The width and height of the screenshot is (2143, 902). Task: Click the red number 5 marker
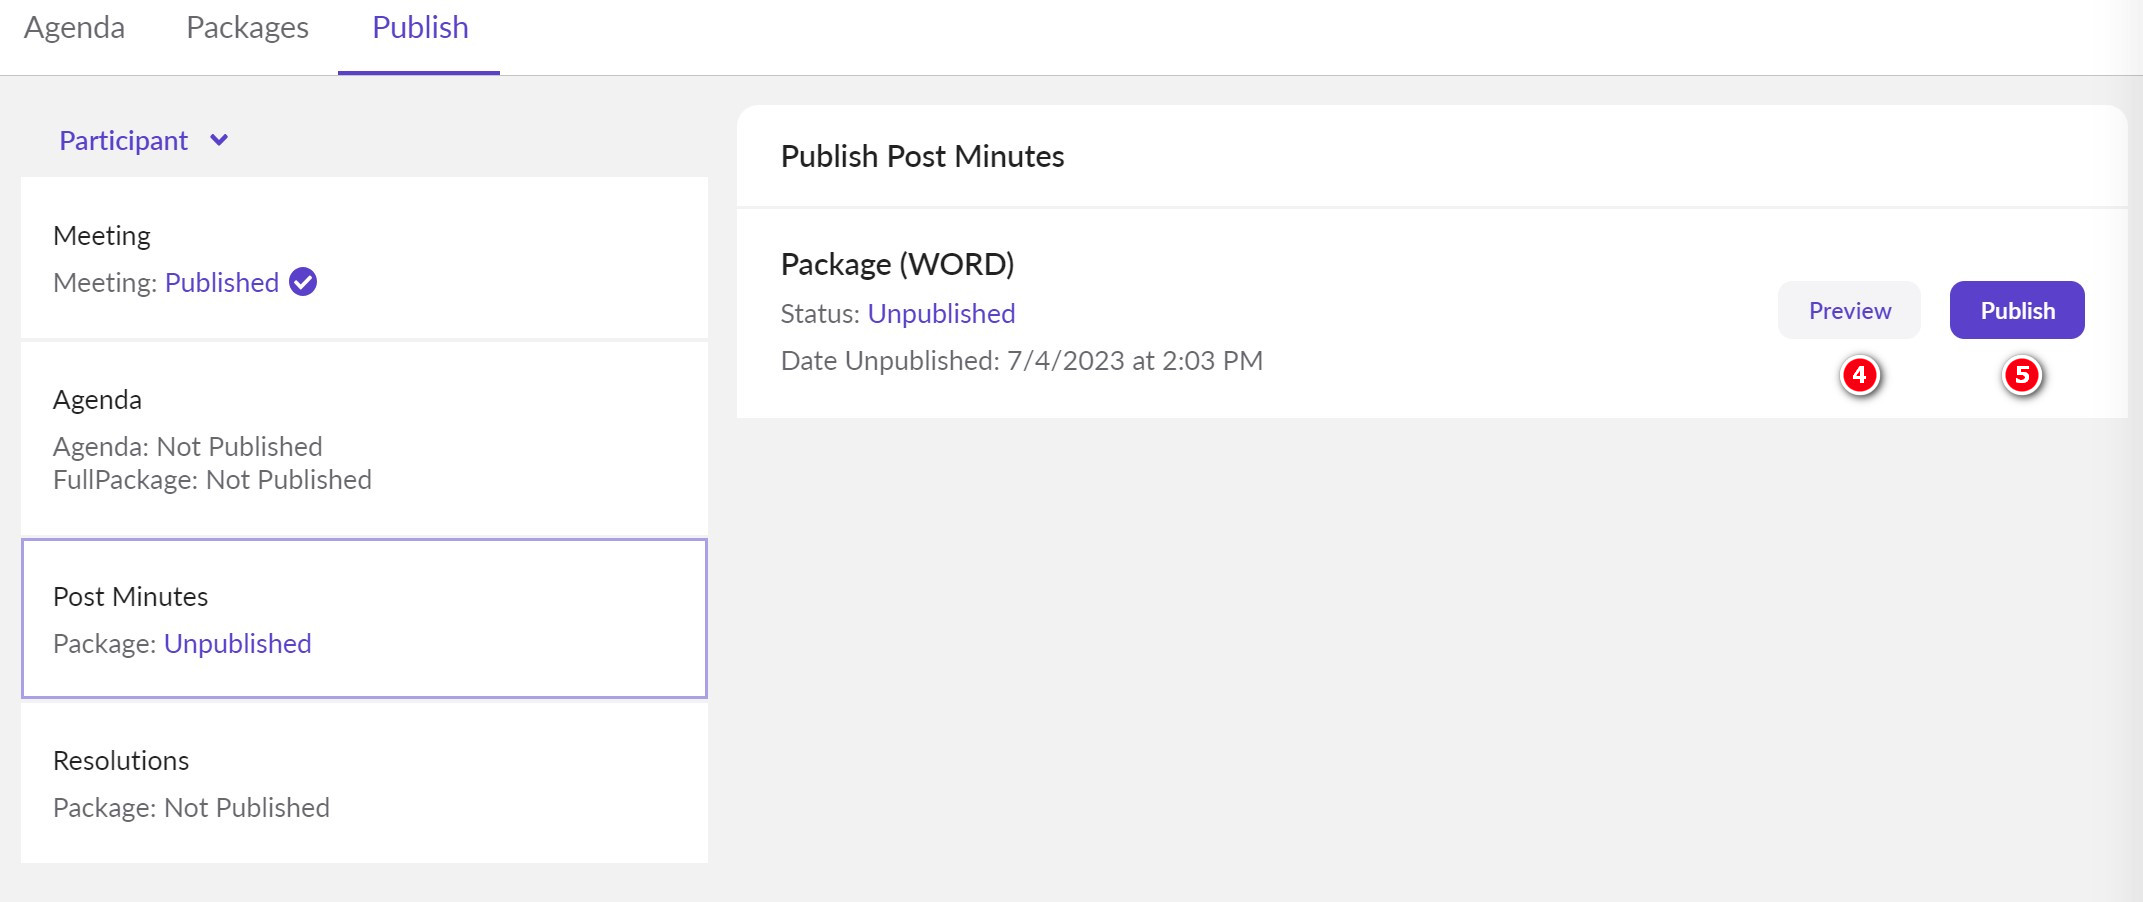(x=2021, y=376)
